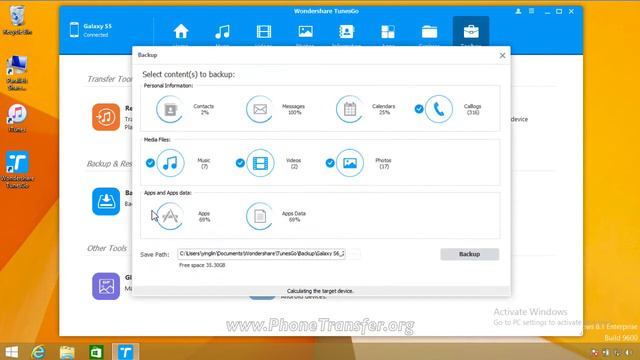Uncheck the Photos checkbox
This screenshot has width=640, height=360.
[330, 163]
